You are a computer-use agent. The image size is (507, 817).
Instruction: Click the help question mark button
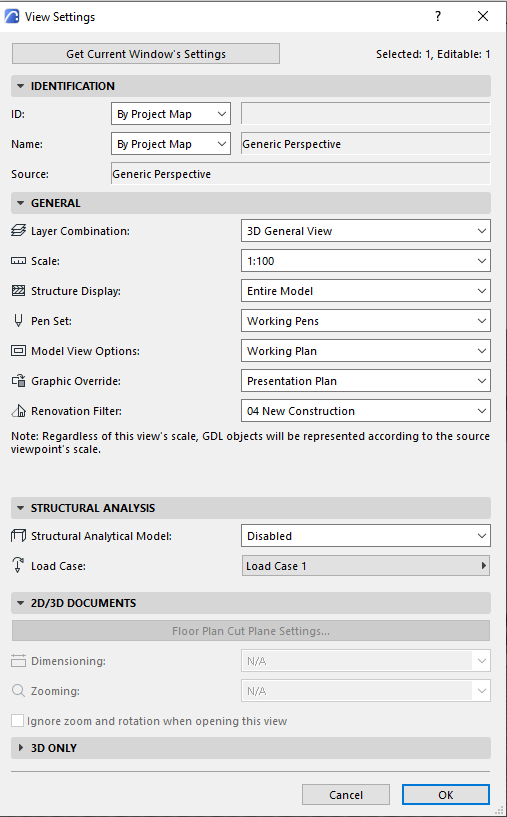point(438,16)
